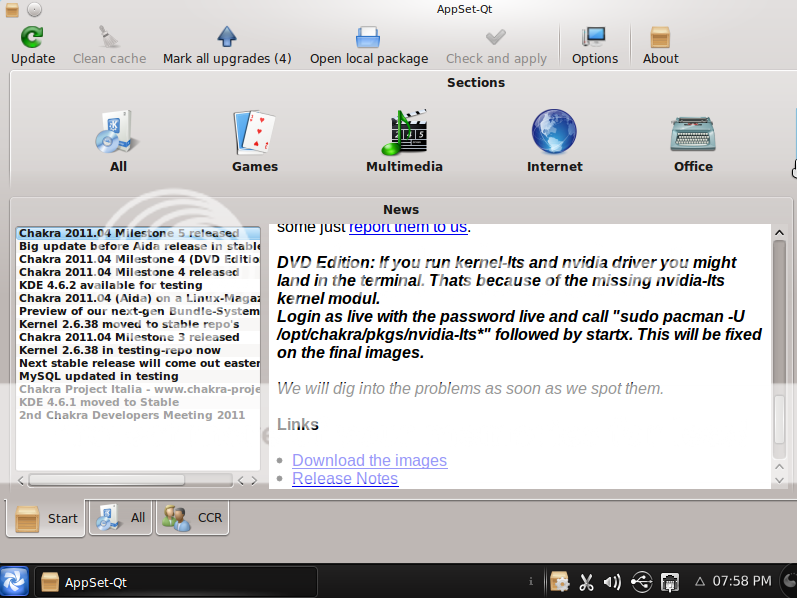The height and width of the screenshot is (598, 797).
Task: Switch to the Start tab
Action: (x=46, y=518)
